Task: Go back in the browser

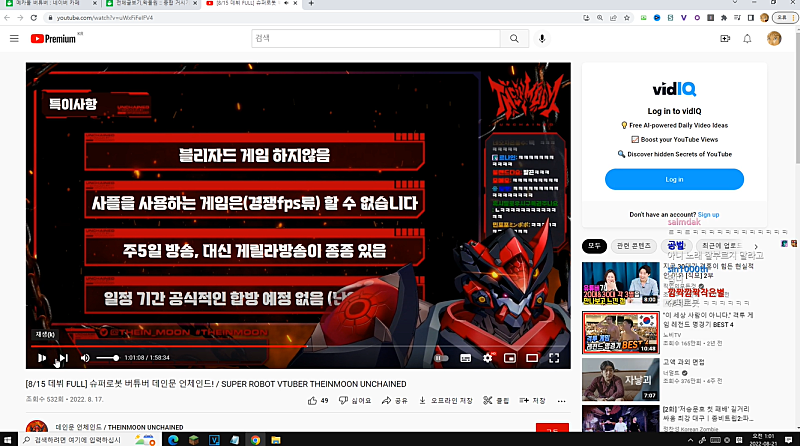Action: pyautogui.click(x=7, y=17)
